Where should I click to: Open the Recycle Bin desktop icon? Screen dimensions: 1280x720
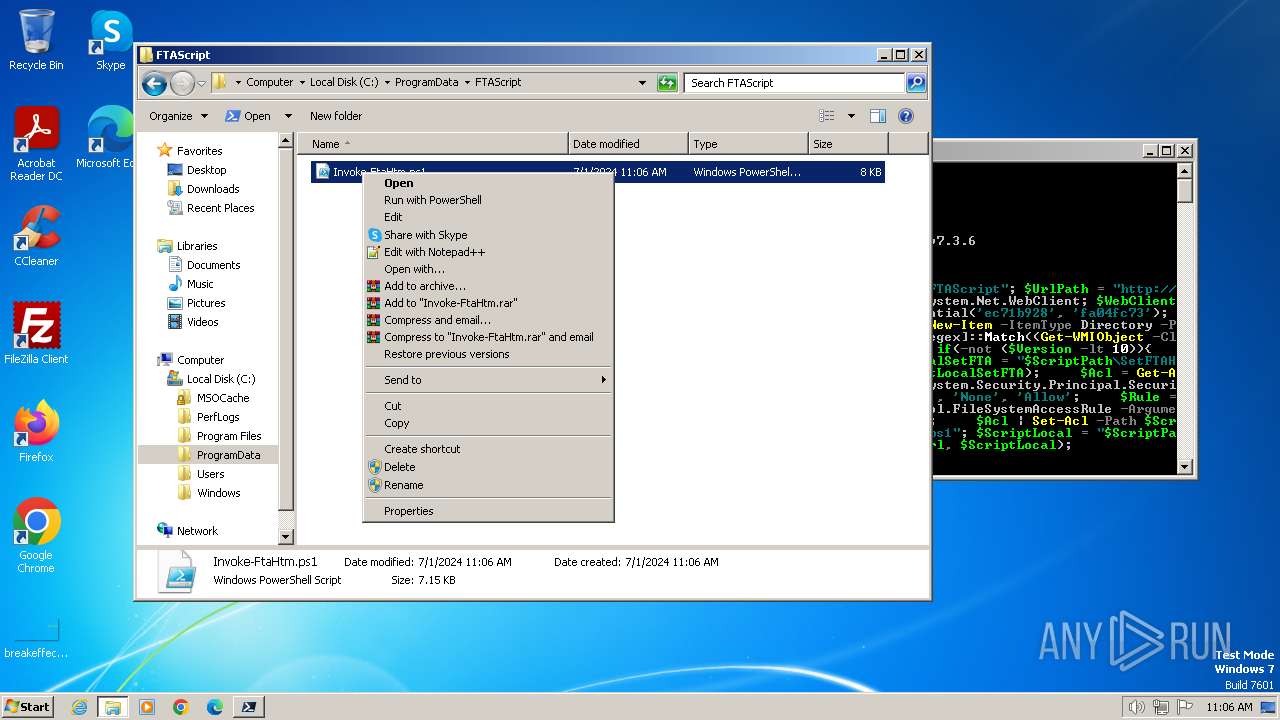click(36, 40)
